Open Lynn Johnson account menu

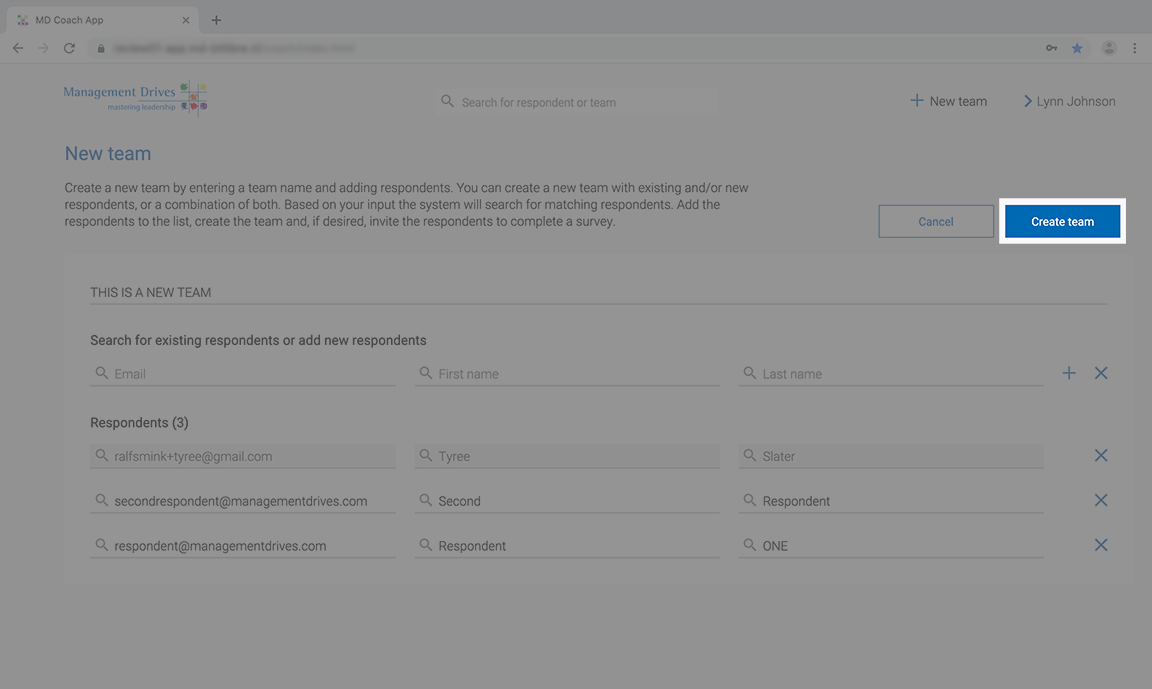pos(1069,101)
